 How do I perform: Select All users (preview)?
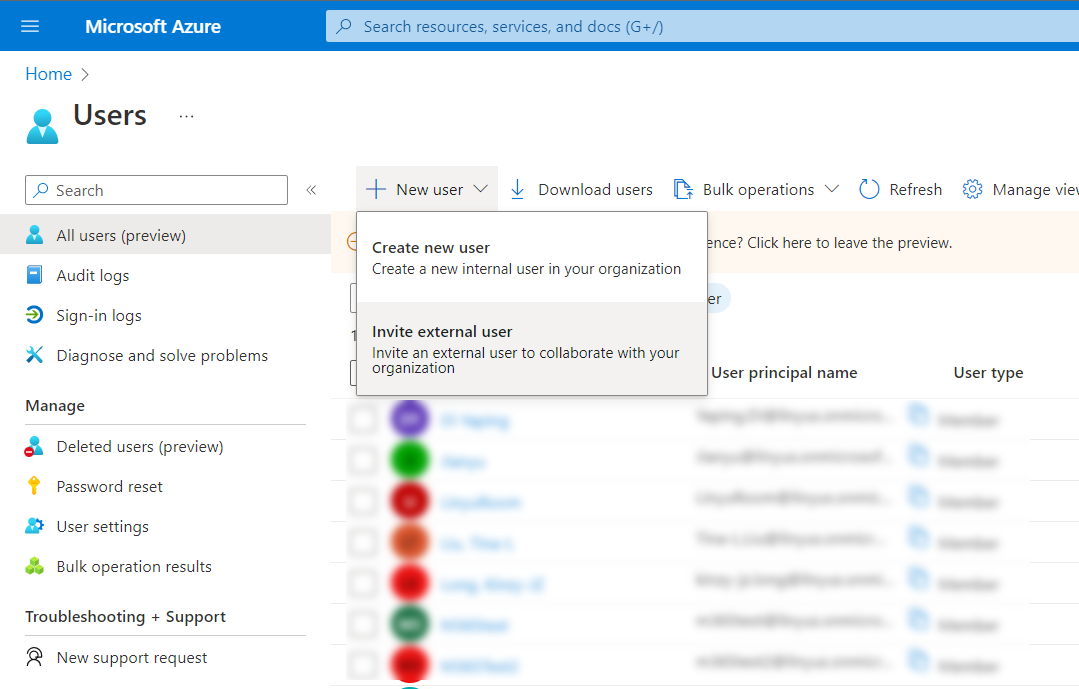[165, 235]
